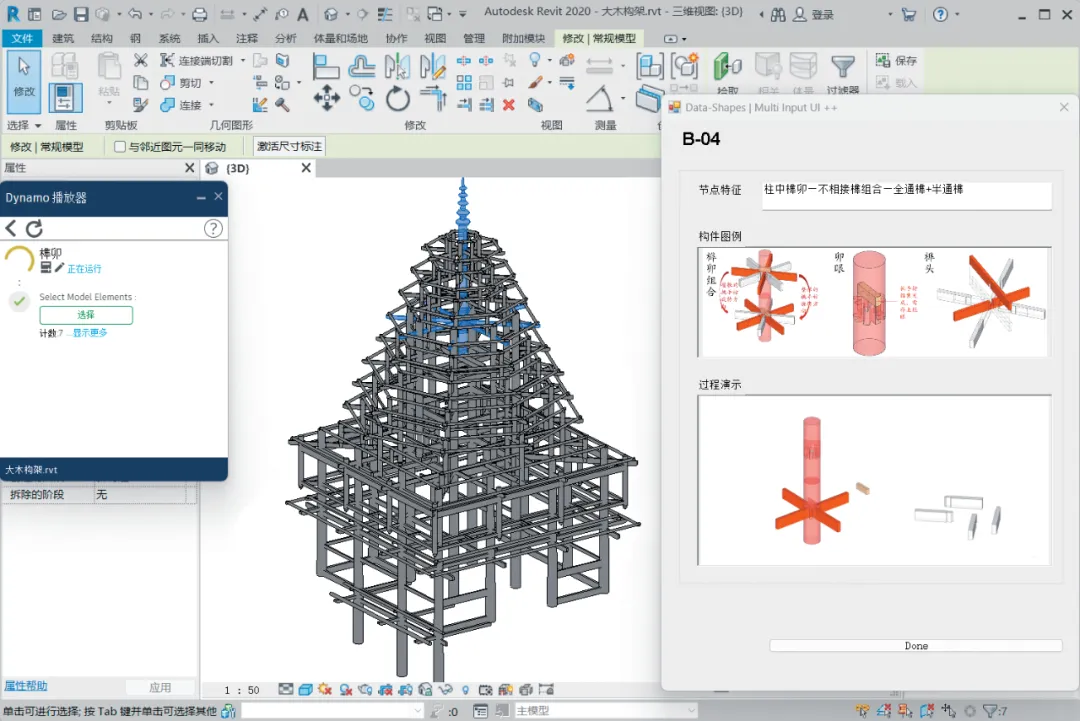
Task: Select the Copy tool in Modify panel
Action: [x=362, y=98]
